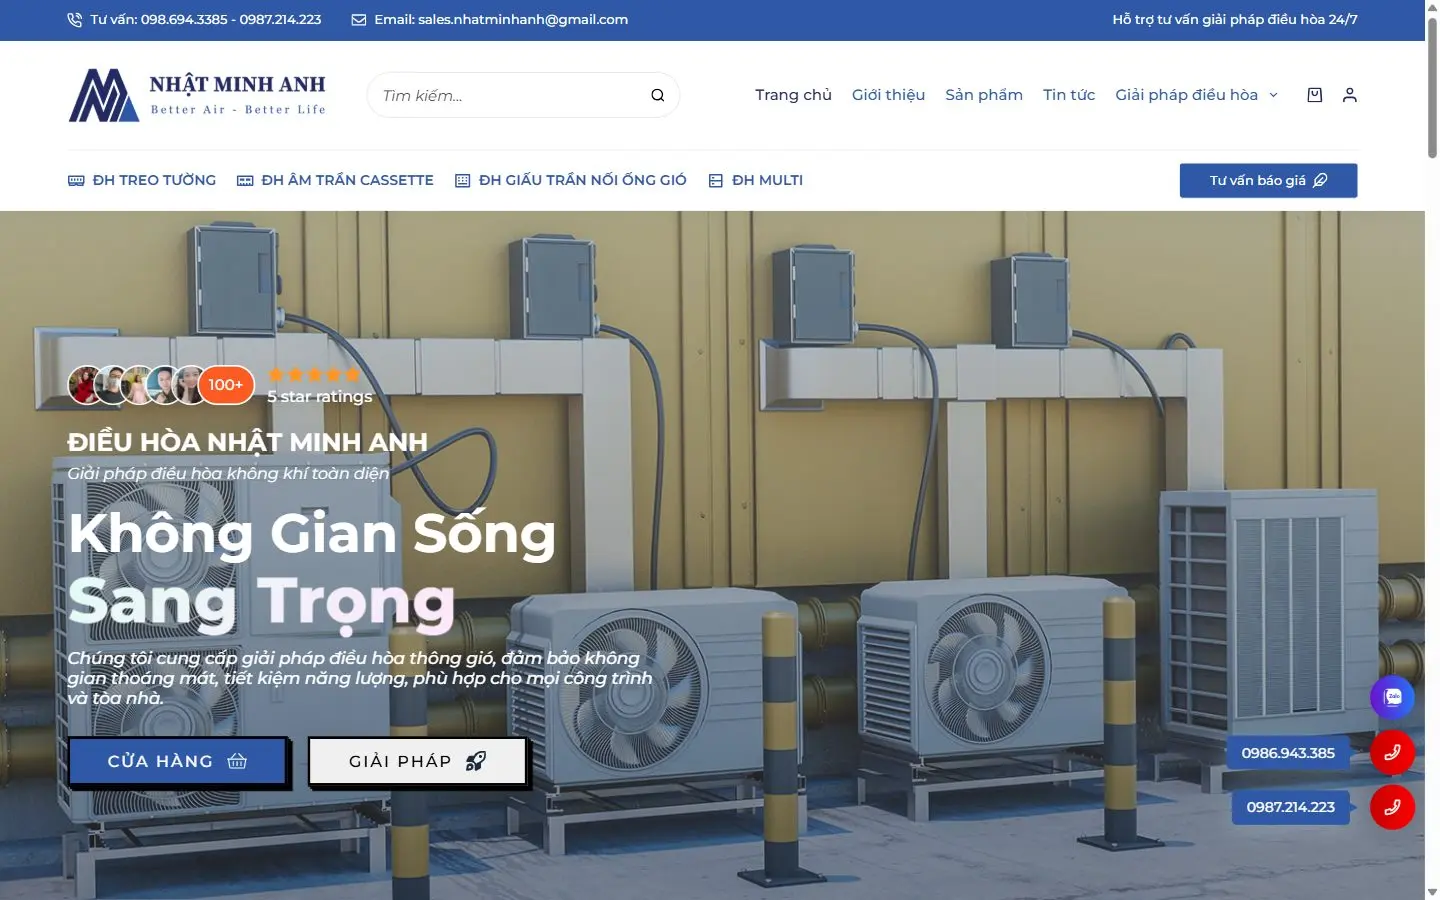Click the search magnifier icon
The image size is (1440, 900).
coord(657,95)
